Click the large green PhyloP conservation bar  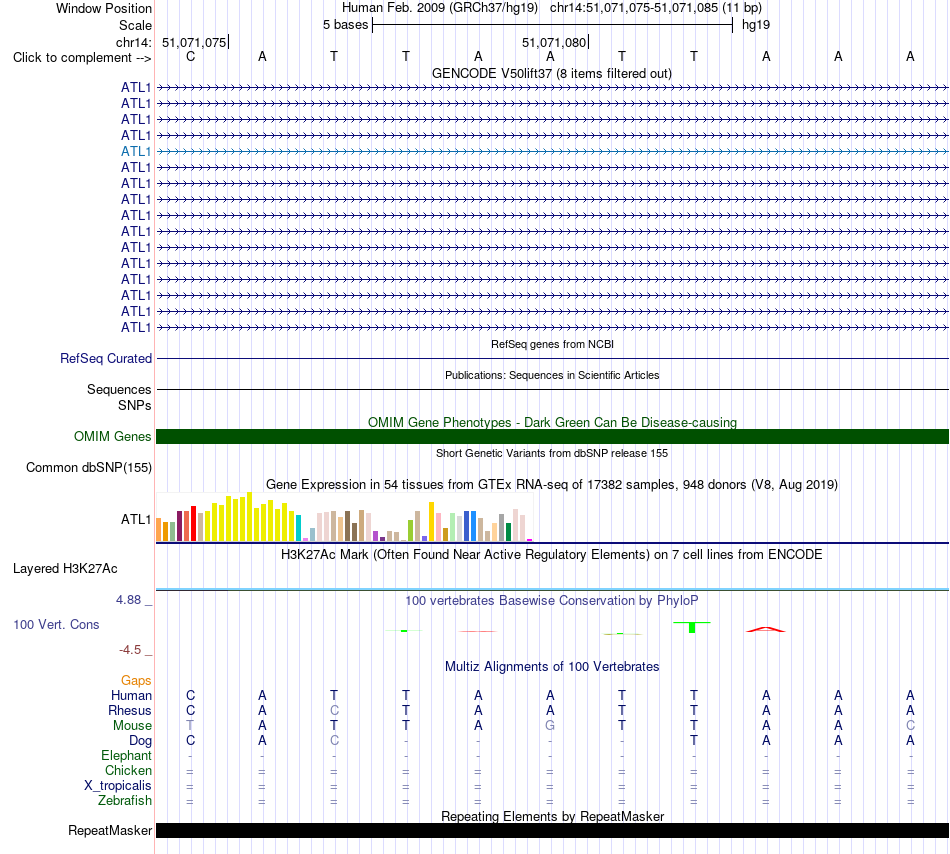point(692,627)
